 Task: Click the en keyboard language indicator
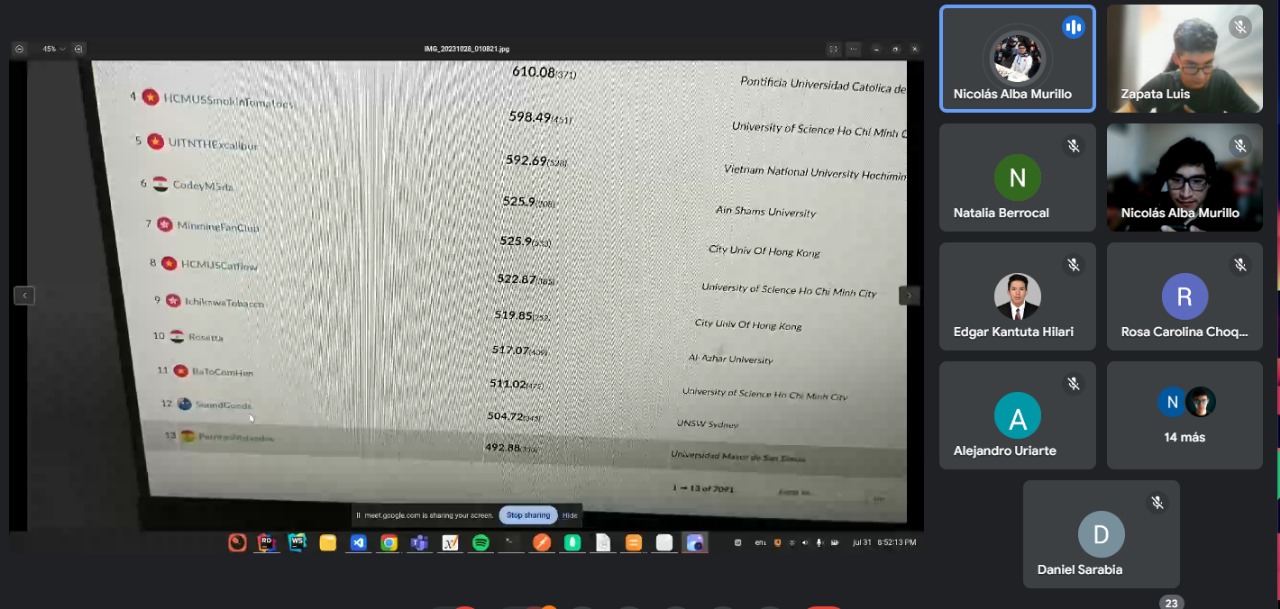pos(760,543)
